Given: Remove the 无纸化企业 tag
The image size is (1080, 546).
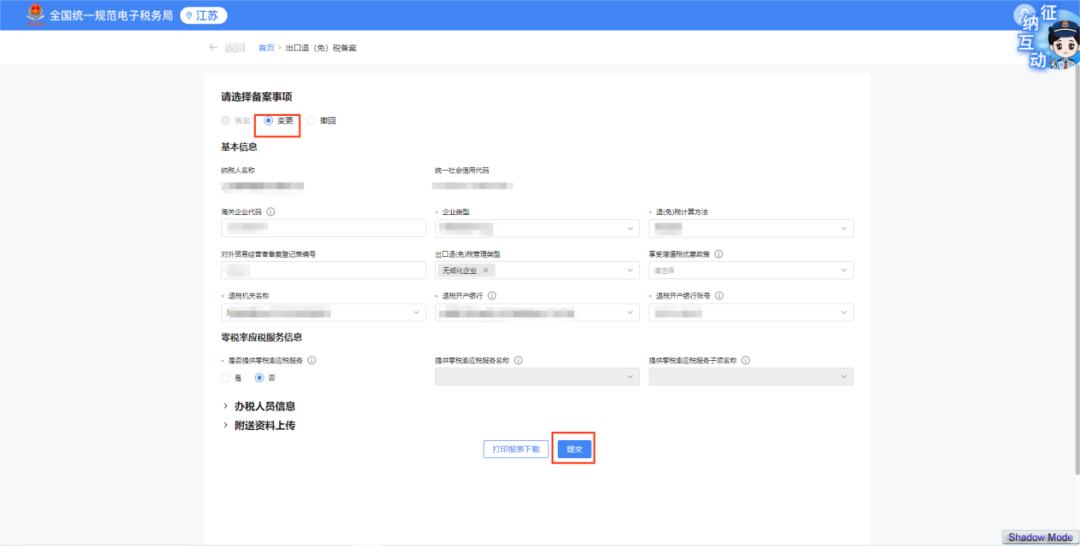Looking at the screenshot, I should tap(486, 271).
